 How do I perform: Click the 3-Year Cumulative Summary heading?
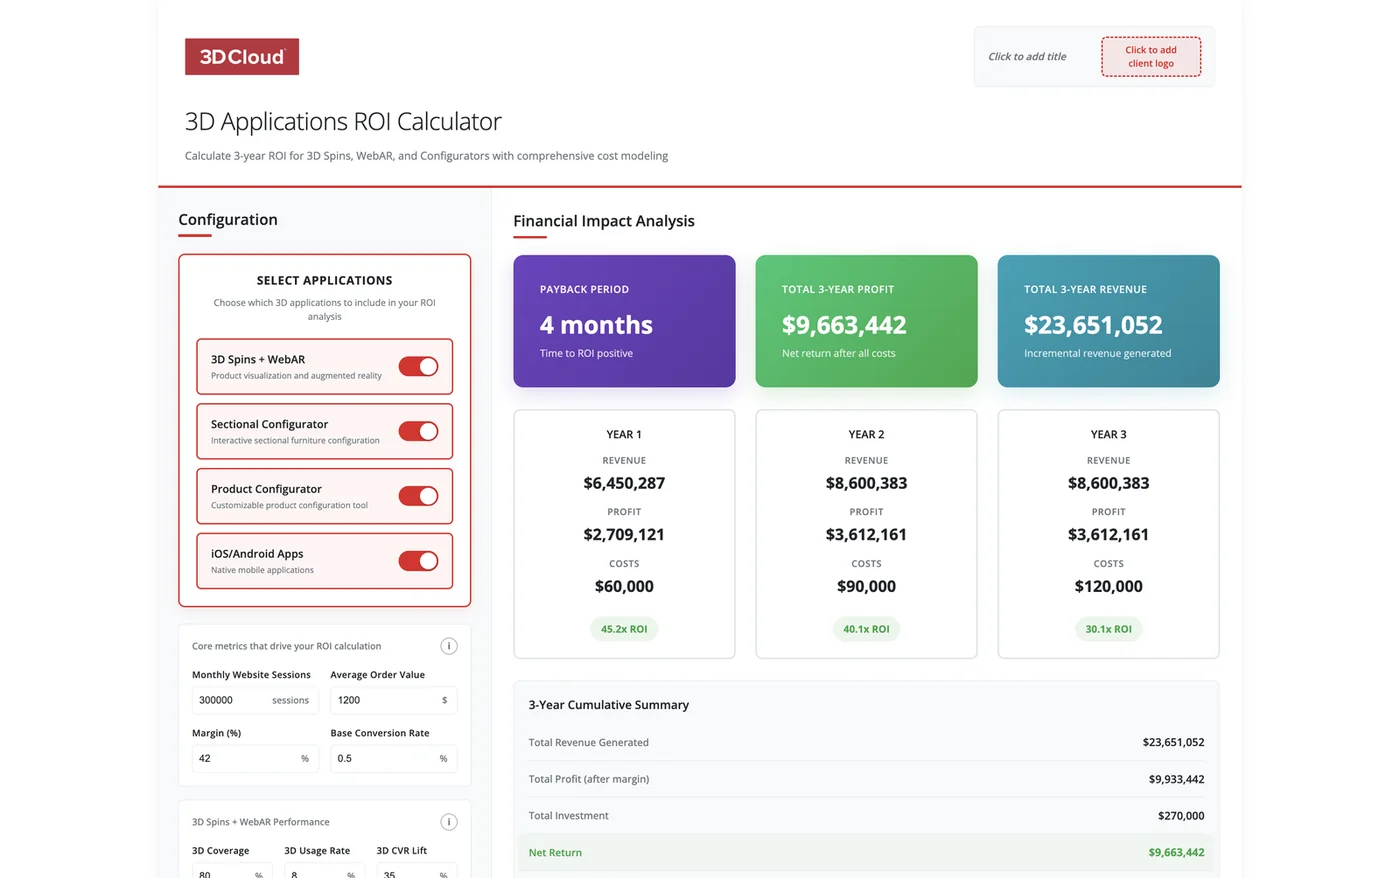[608, 705]
